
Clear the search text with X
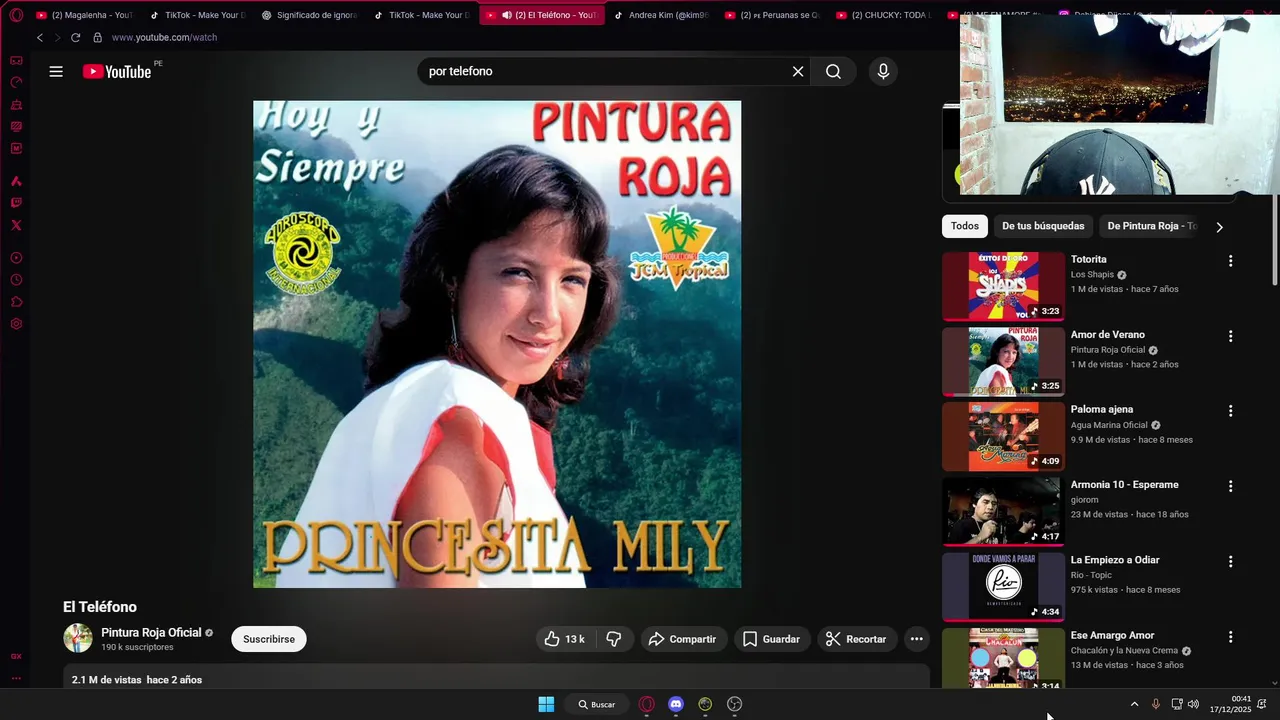[x=798, y=71]
